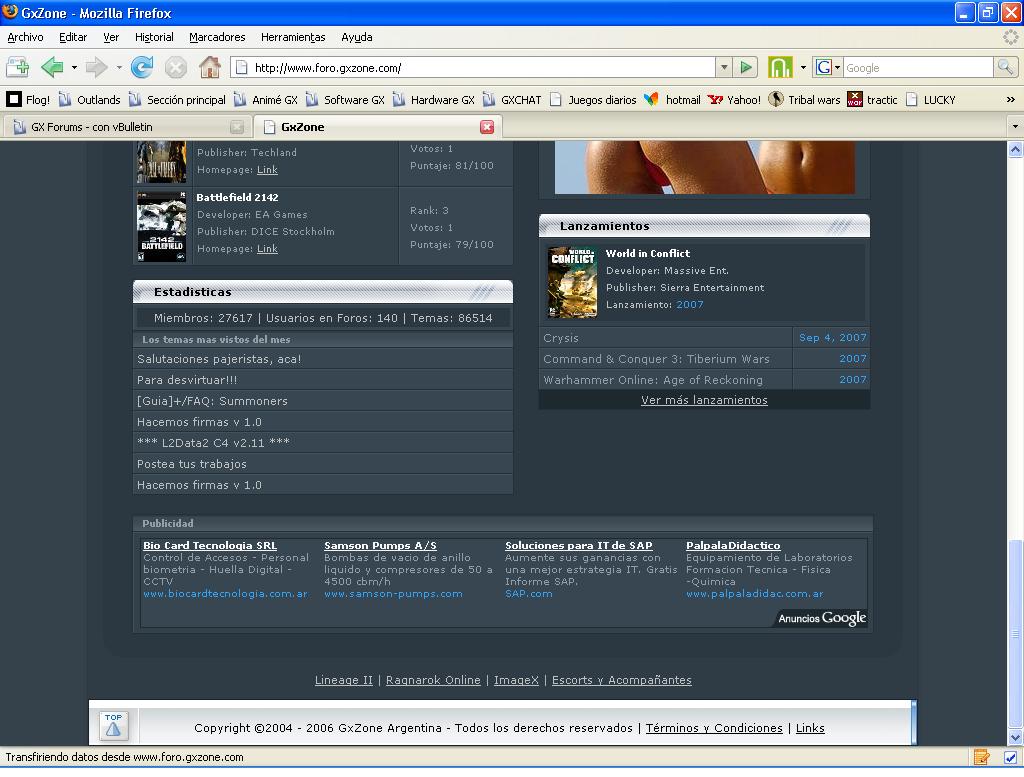Open PalpalaDidactico ad link

(733, 546)
